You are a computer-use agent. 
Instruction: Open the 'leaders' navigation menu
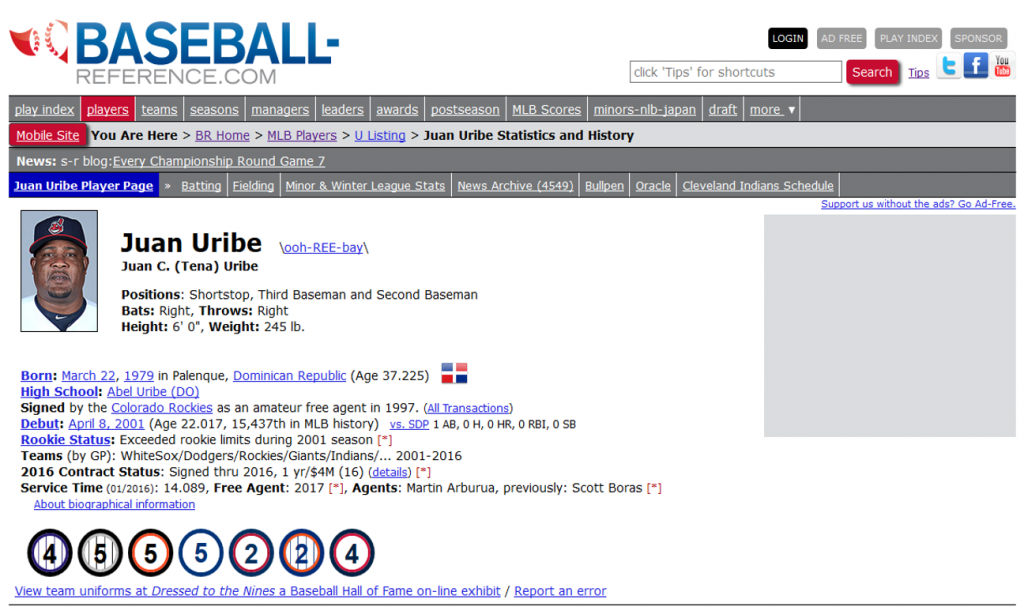(x=342, y=110)
